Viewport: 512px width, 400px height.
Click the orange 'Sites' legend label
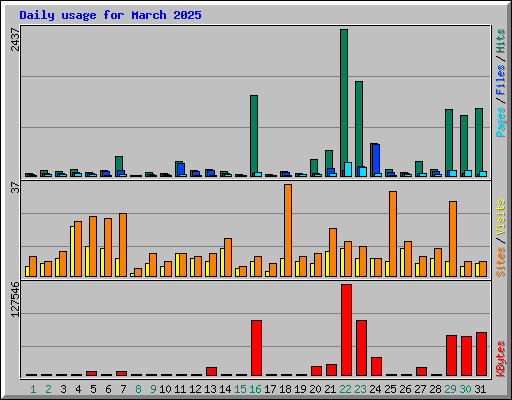coord(501,262)
